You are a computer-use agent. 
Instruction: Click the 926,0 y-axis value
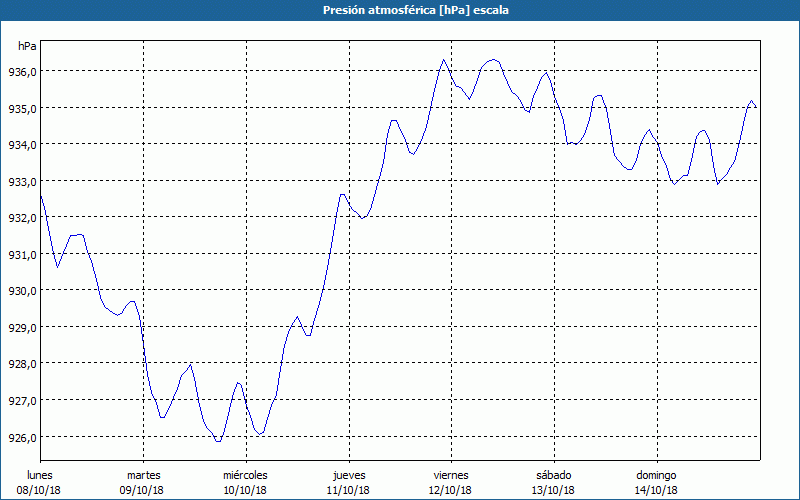click(22, 437)
